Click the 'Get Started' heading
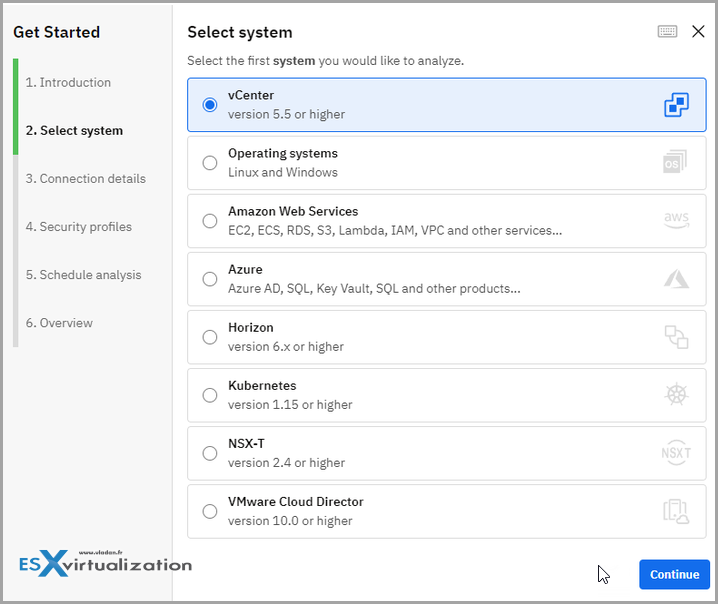 coord(56,32)
